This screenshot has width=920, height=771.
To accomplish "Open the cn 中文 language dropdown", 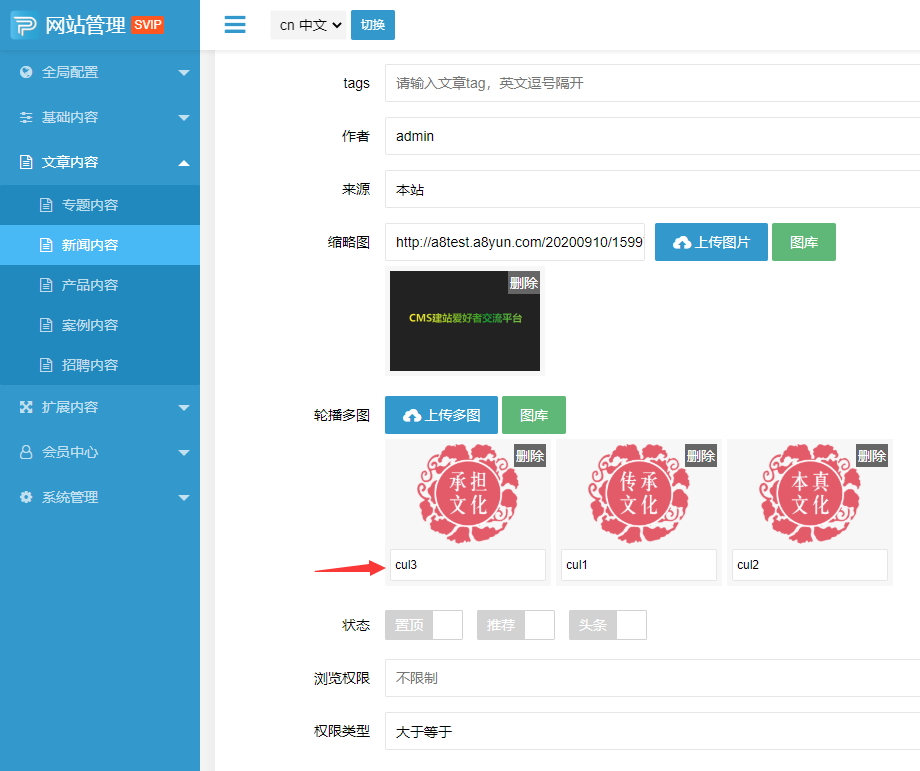I will 308,25.
